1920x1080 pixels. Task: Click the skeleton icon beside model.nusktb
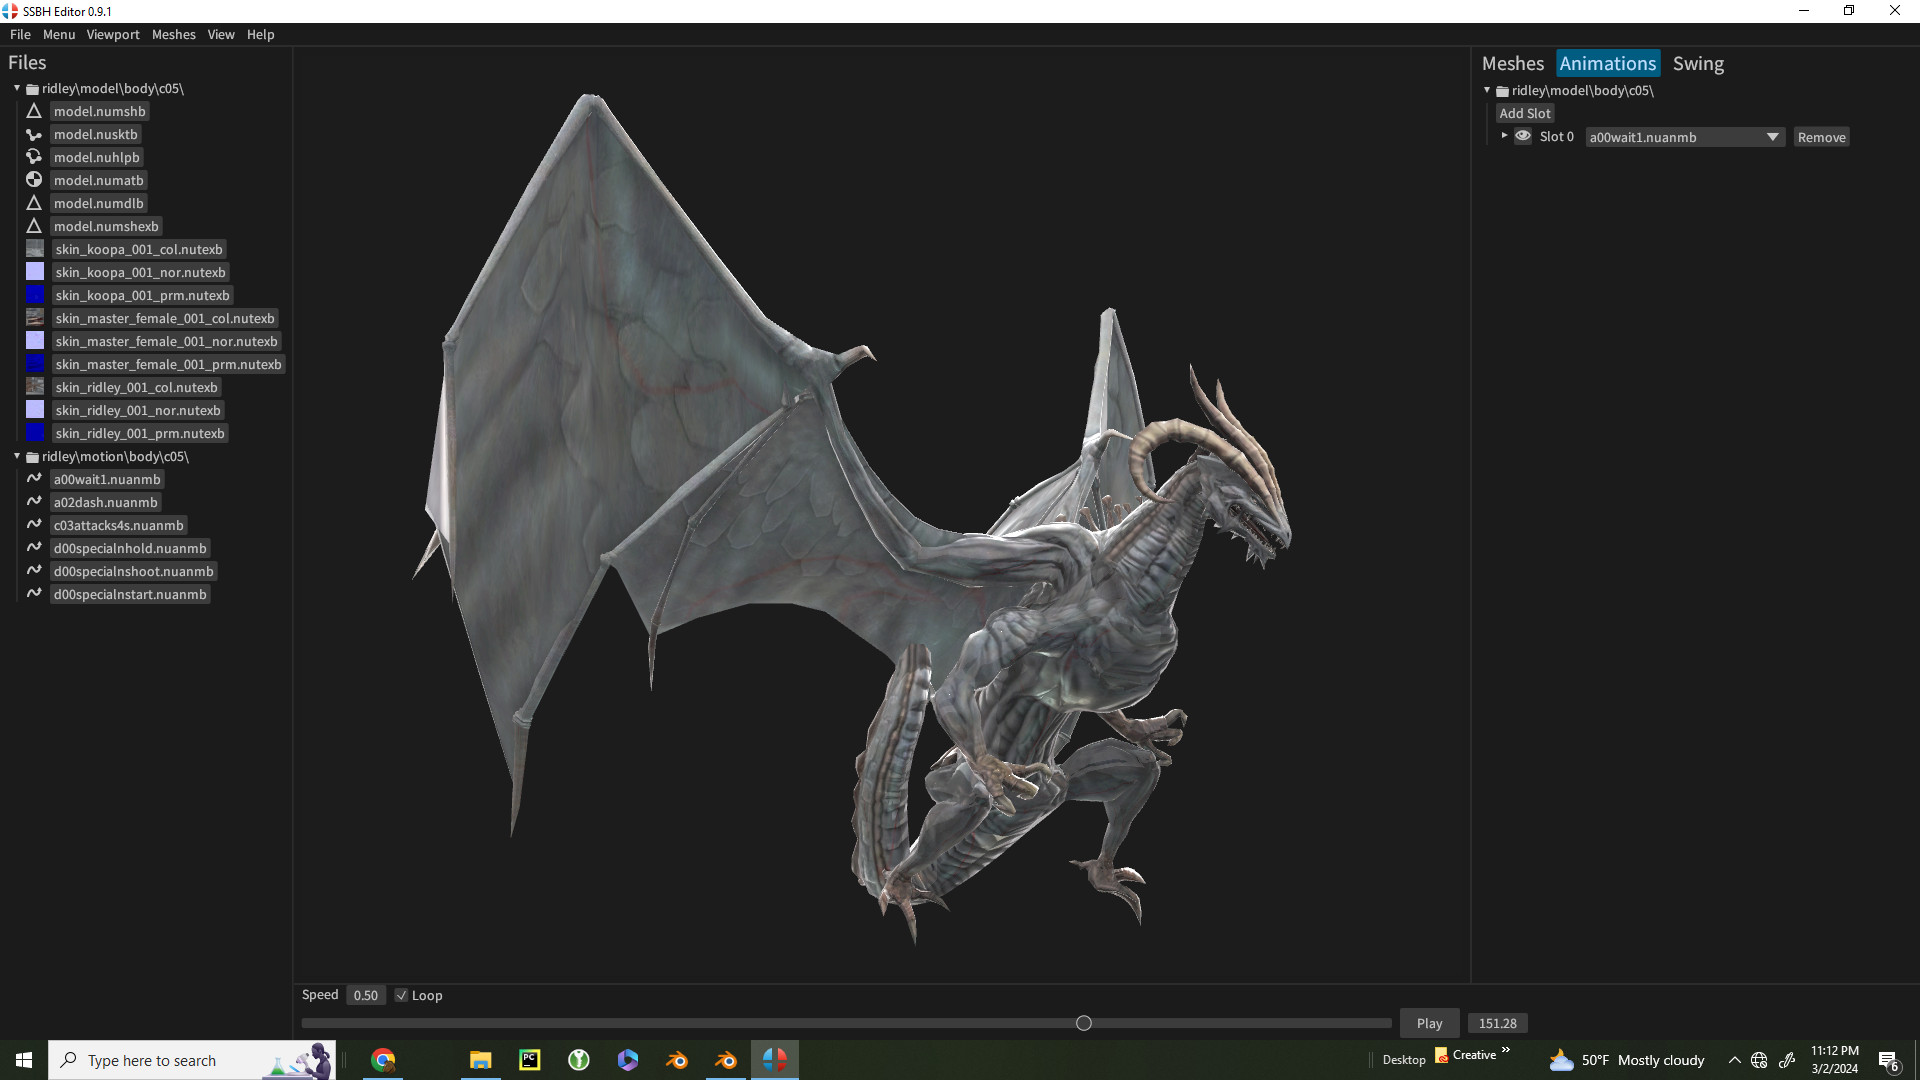(x=33, y=134)
